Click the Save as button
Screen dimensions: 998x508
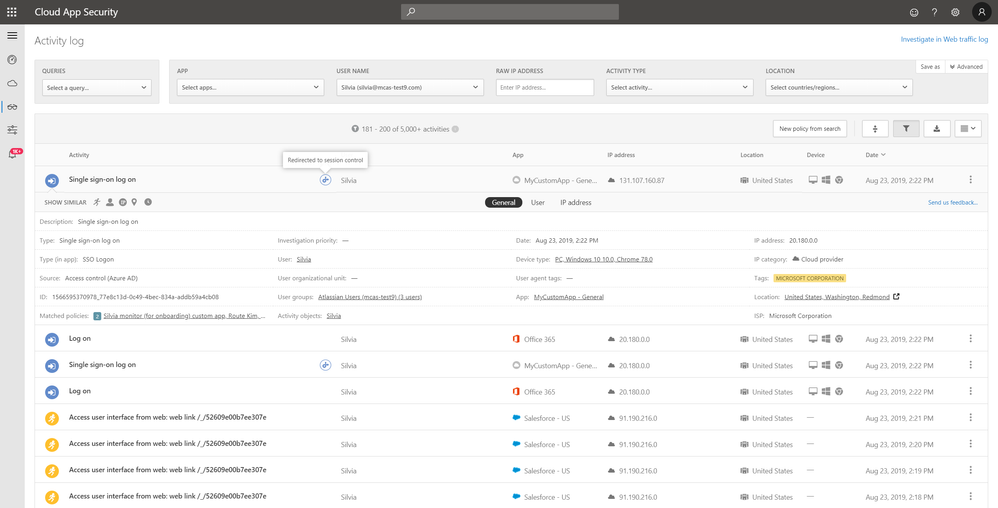click(x=930, y=66)
